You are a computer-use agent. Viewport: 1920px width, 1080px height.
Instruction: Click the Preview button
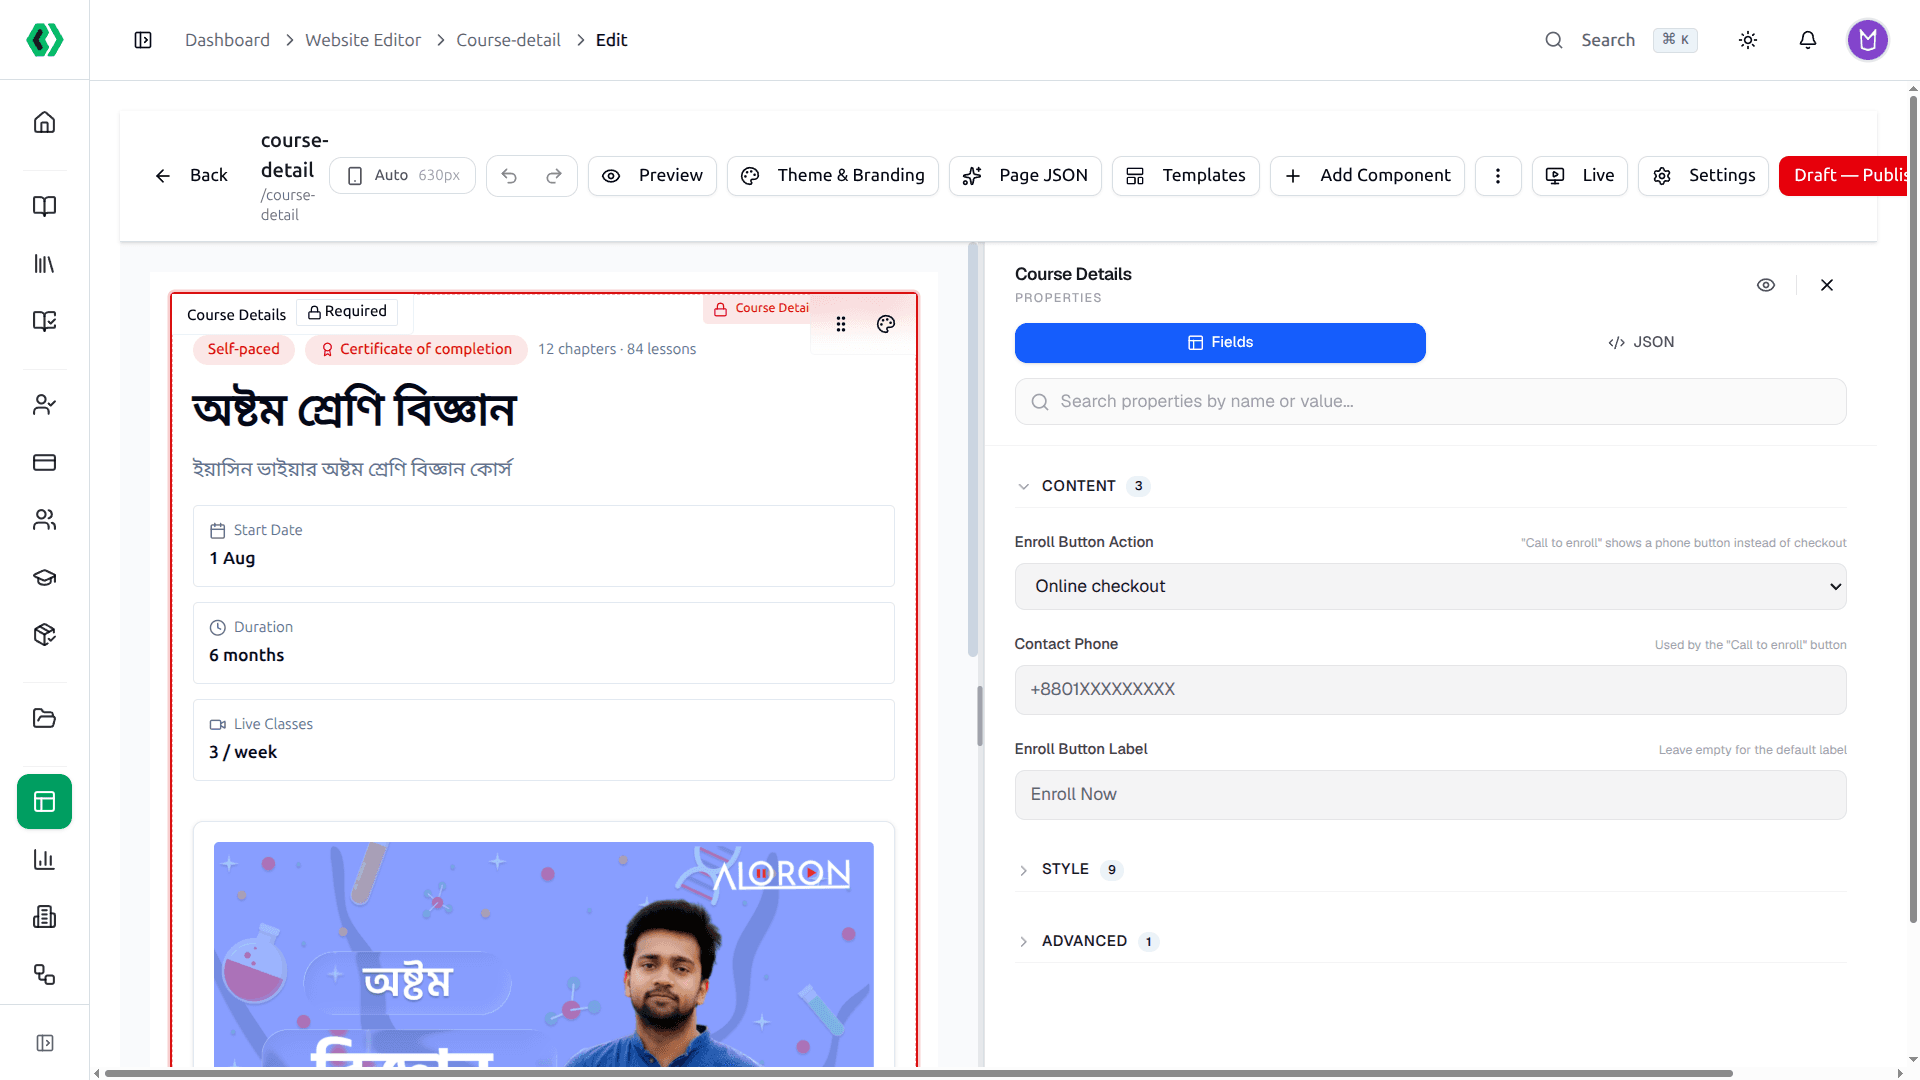(x=652, y=176)
